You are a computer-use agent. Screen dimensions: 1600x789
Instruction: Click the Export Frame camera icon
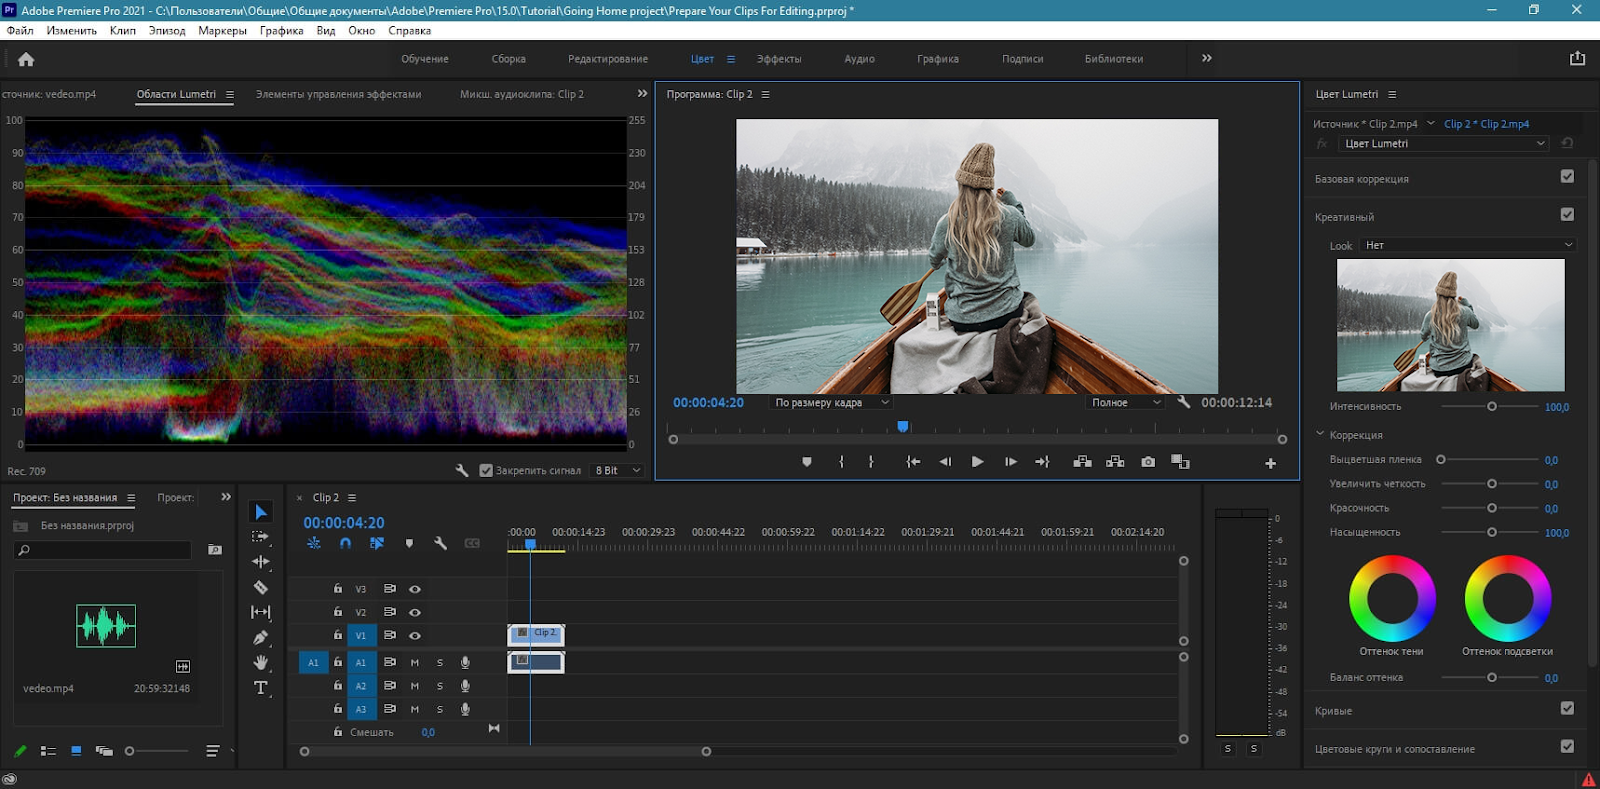[x=1148, y=462]
